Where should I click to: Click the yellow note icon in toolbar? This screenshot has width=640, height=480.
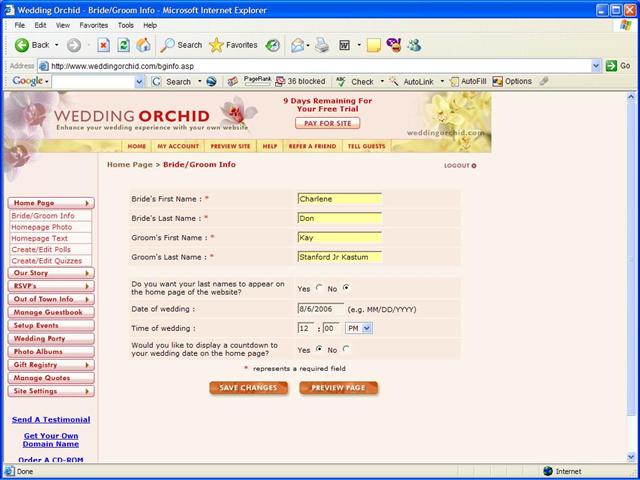click(374, 45)
